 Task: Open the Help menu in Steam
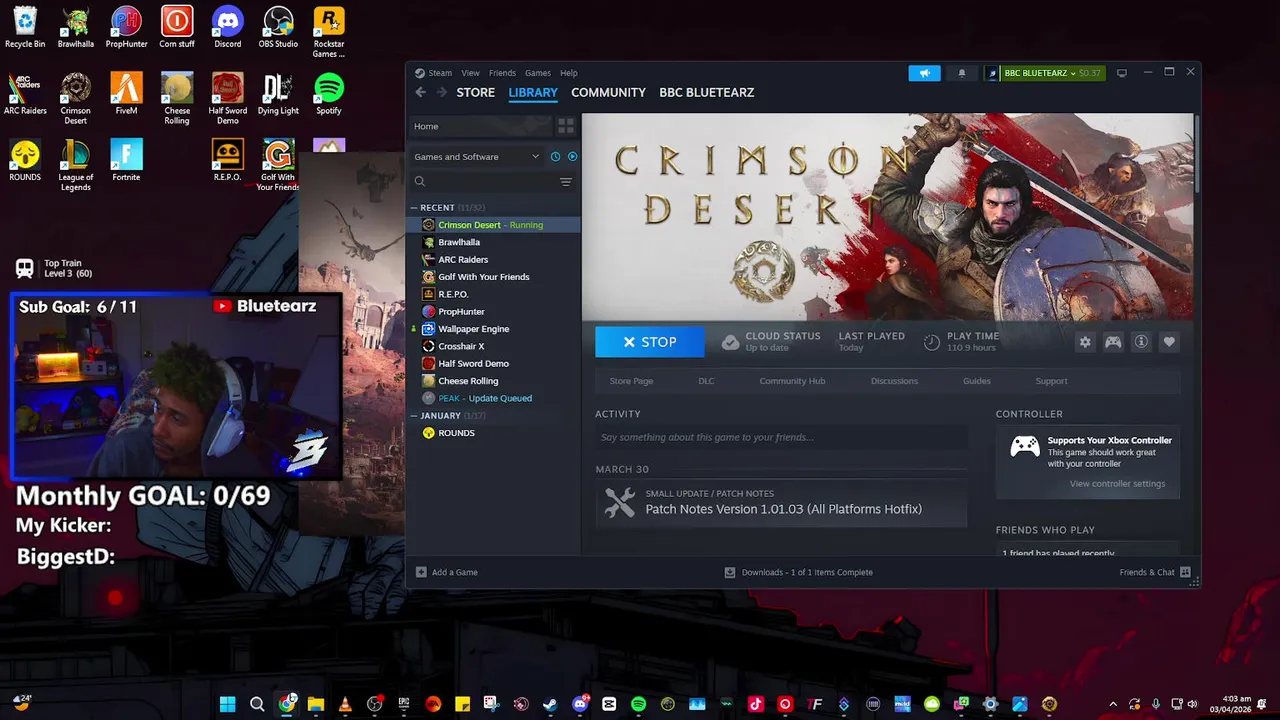pyautogui.click(x=569, y=73)
